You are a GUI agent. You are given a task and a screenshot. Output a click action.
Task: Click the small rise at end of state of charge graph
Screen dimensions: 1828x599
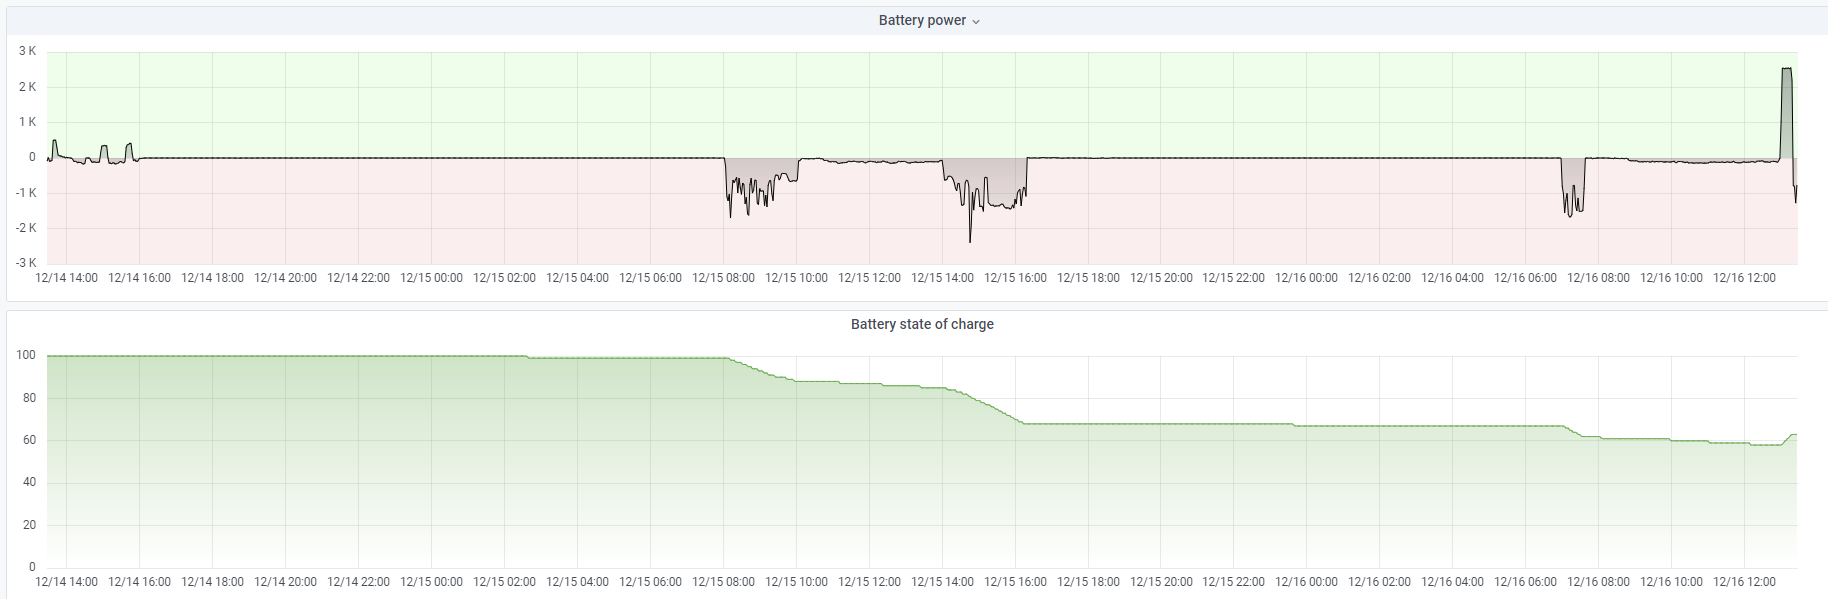(1788, 439)
